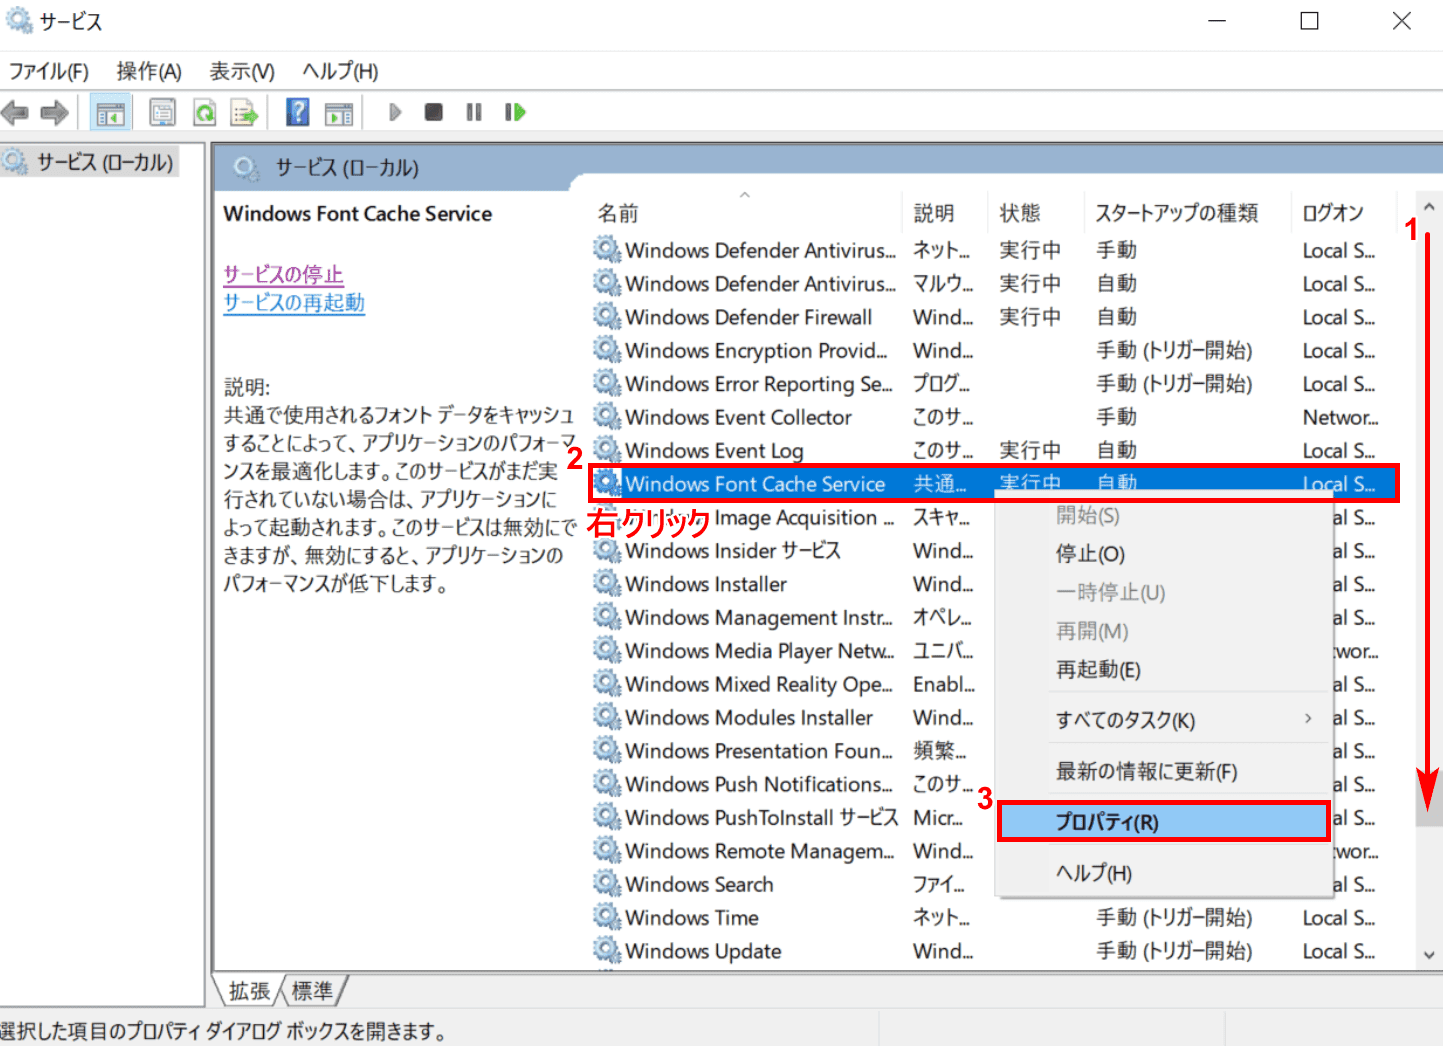Click the Forward arrow toolbar icon
1443x1046 pixels.
click(x=55, y=112)
